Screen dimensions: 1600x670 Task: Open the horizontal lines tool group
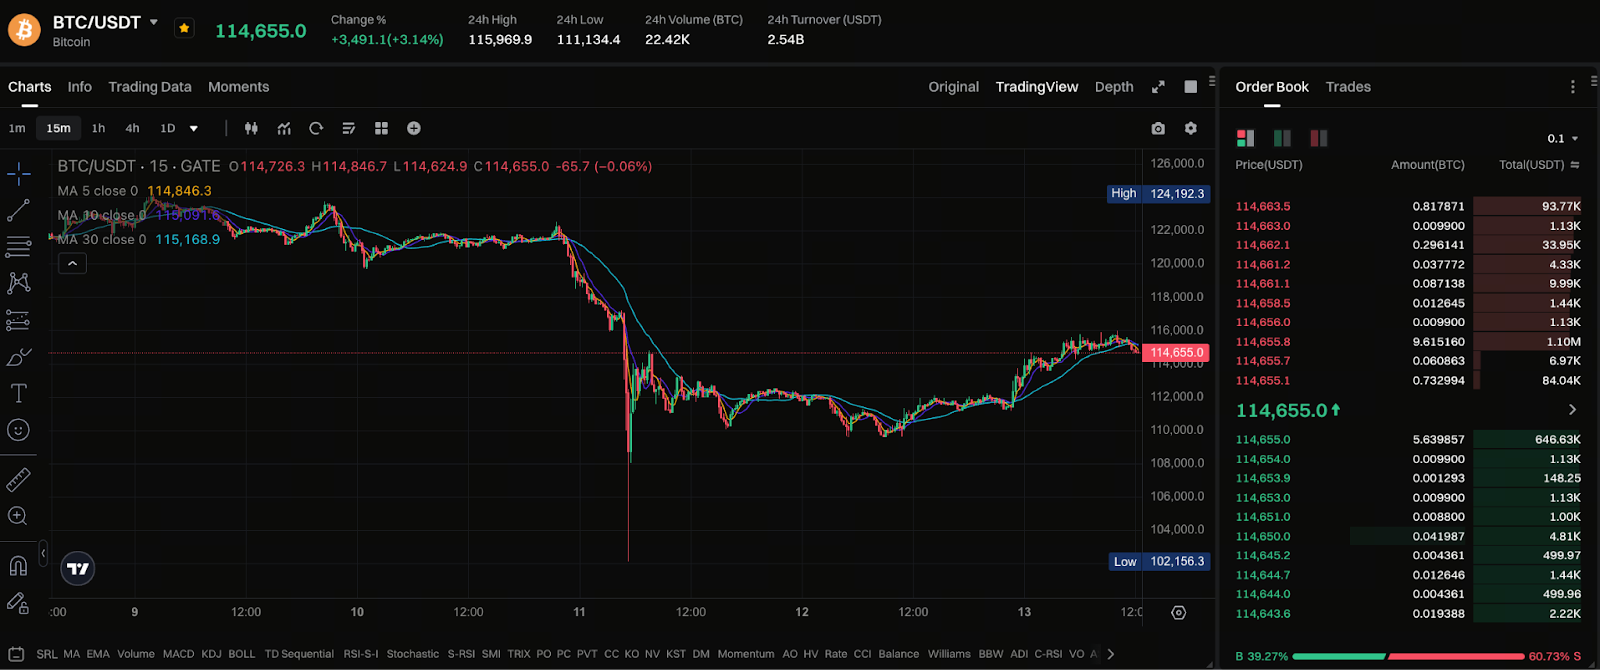point(19,247)
